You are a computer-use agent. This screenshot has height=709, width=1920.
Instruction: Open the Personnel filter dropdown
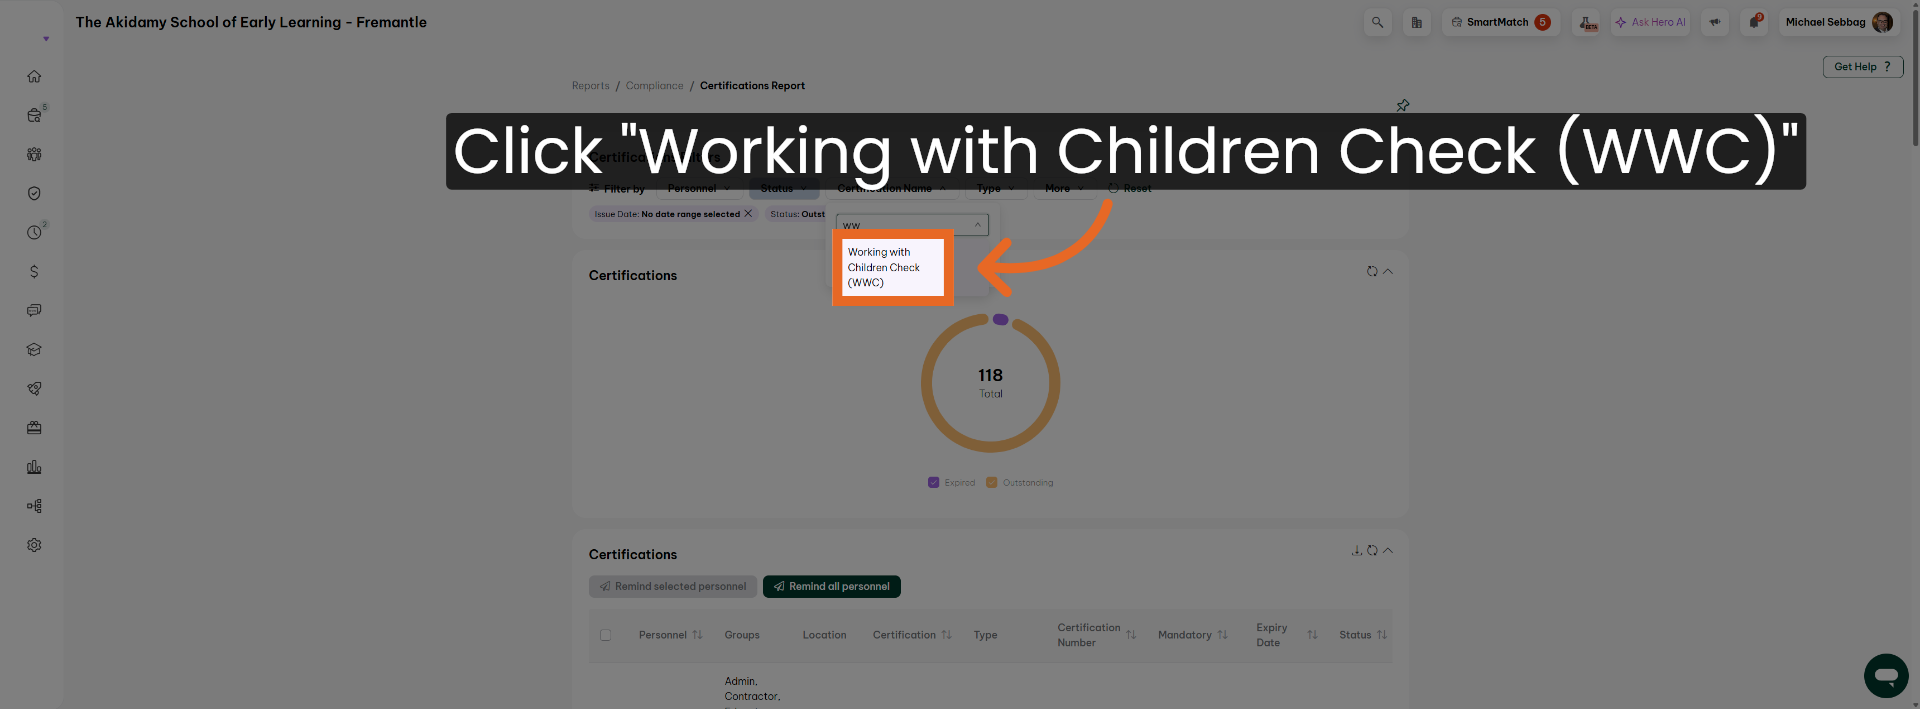pos(699,188)
